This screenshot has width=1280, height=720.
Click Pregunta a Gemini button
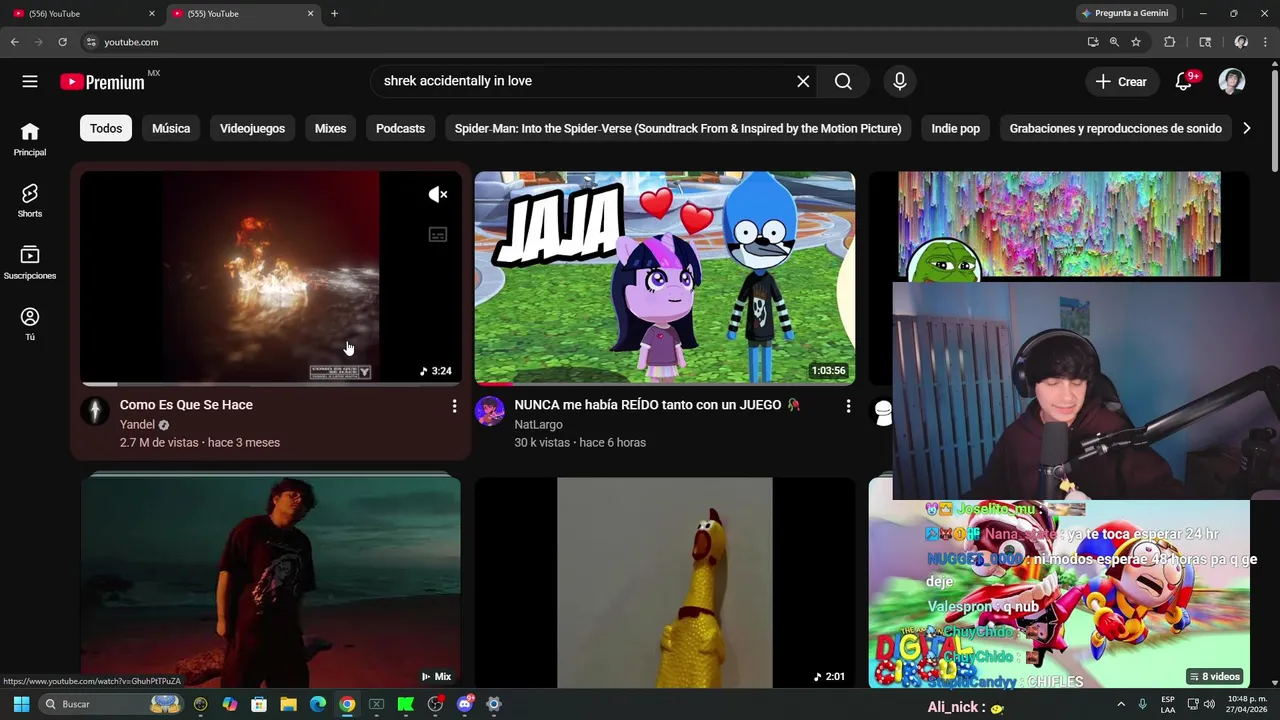tap(1124, 13)
